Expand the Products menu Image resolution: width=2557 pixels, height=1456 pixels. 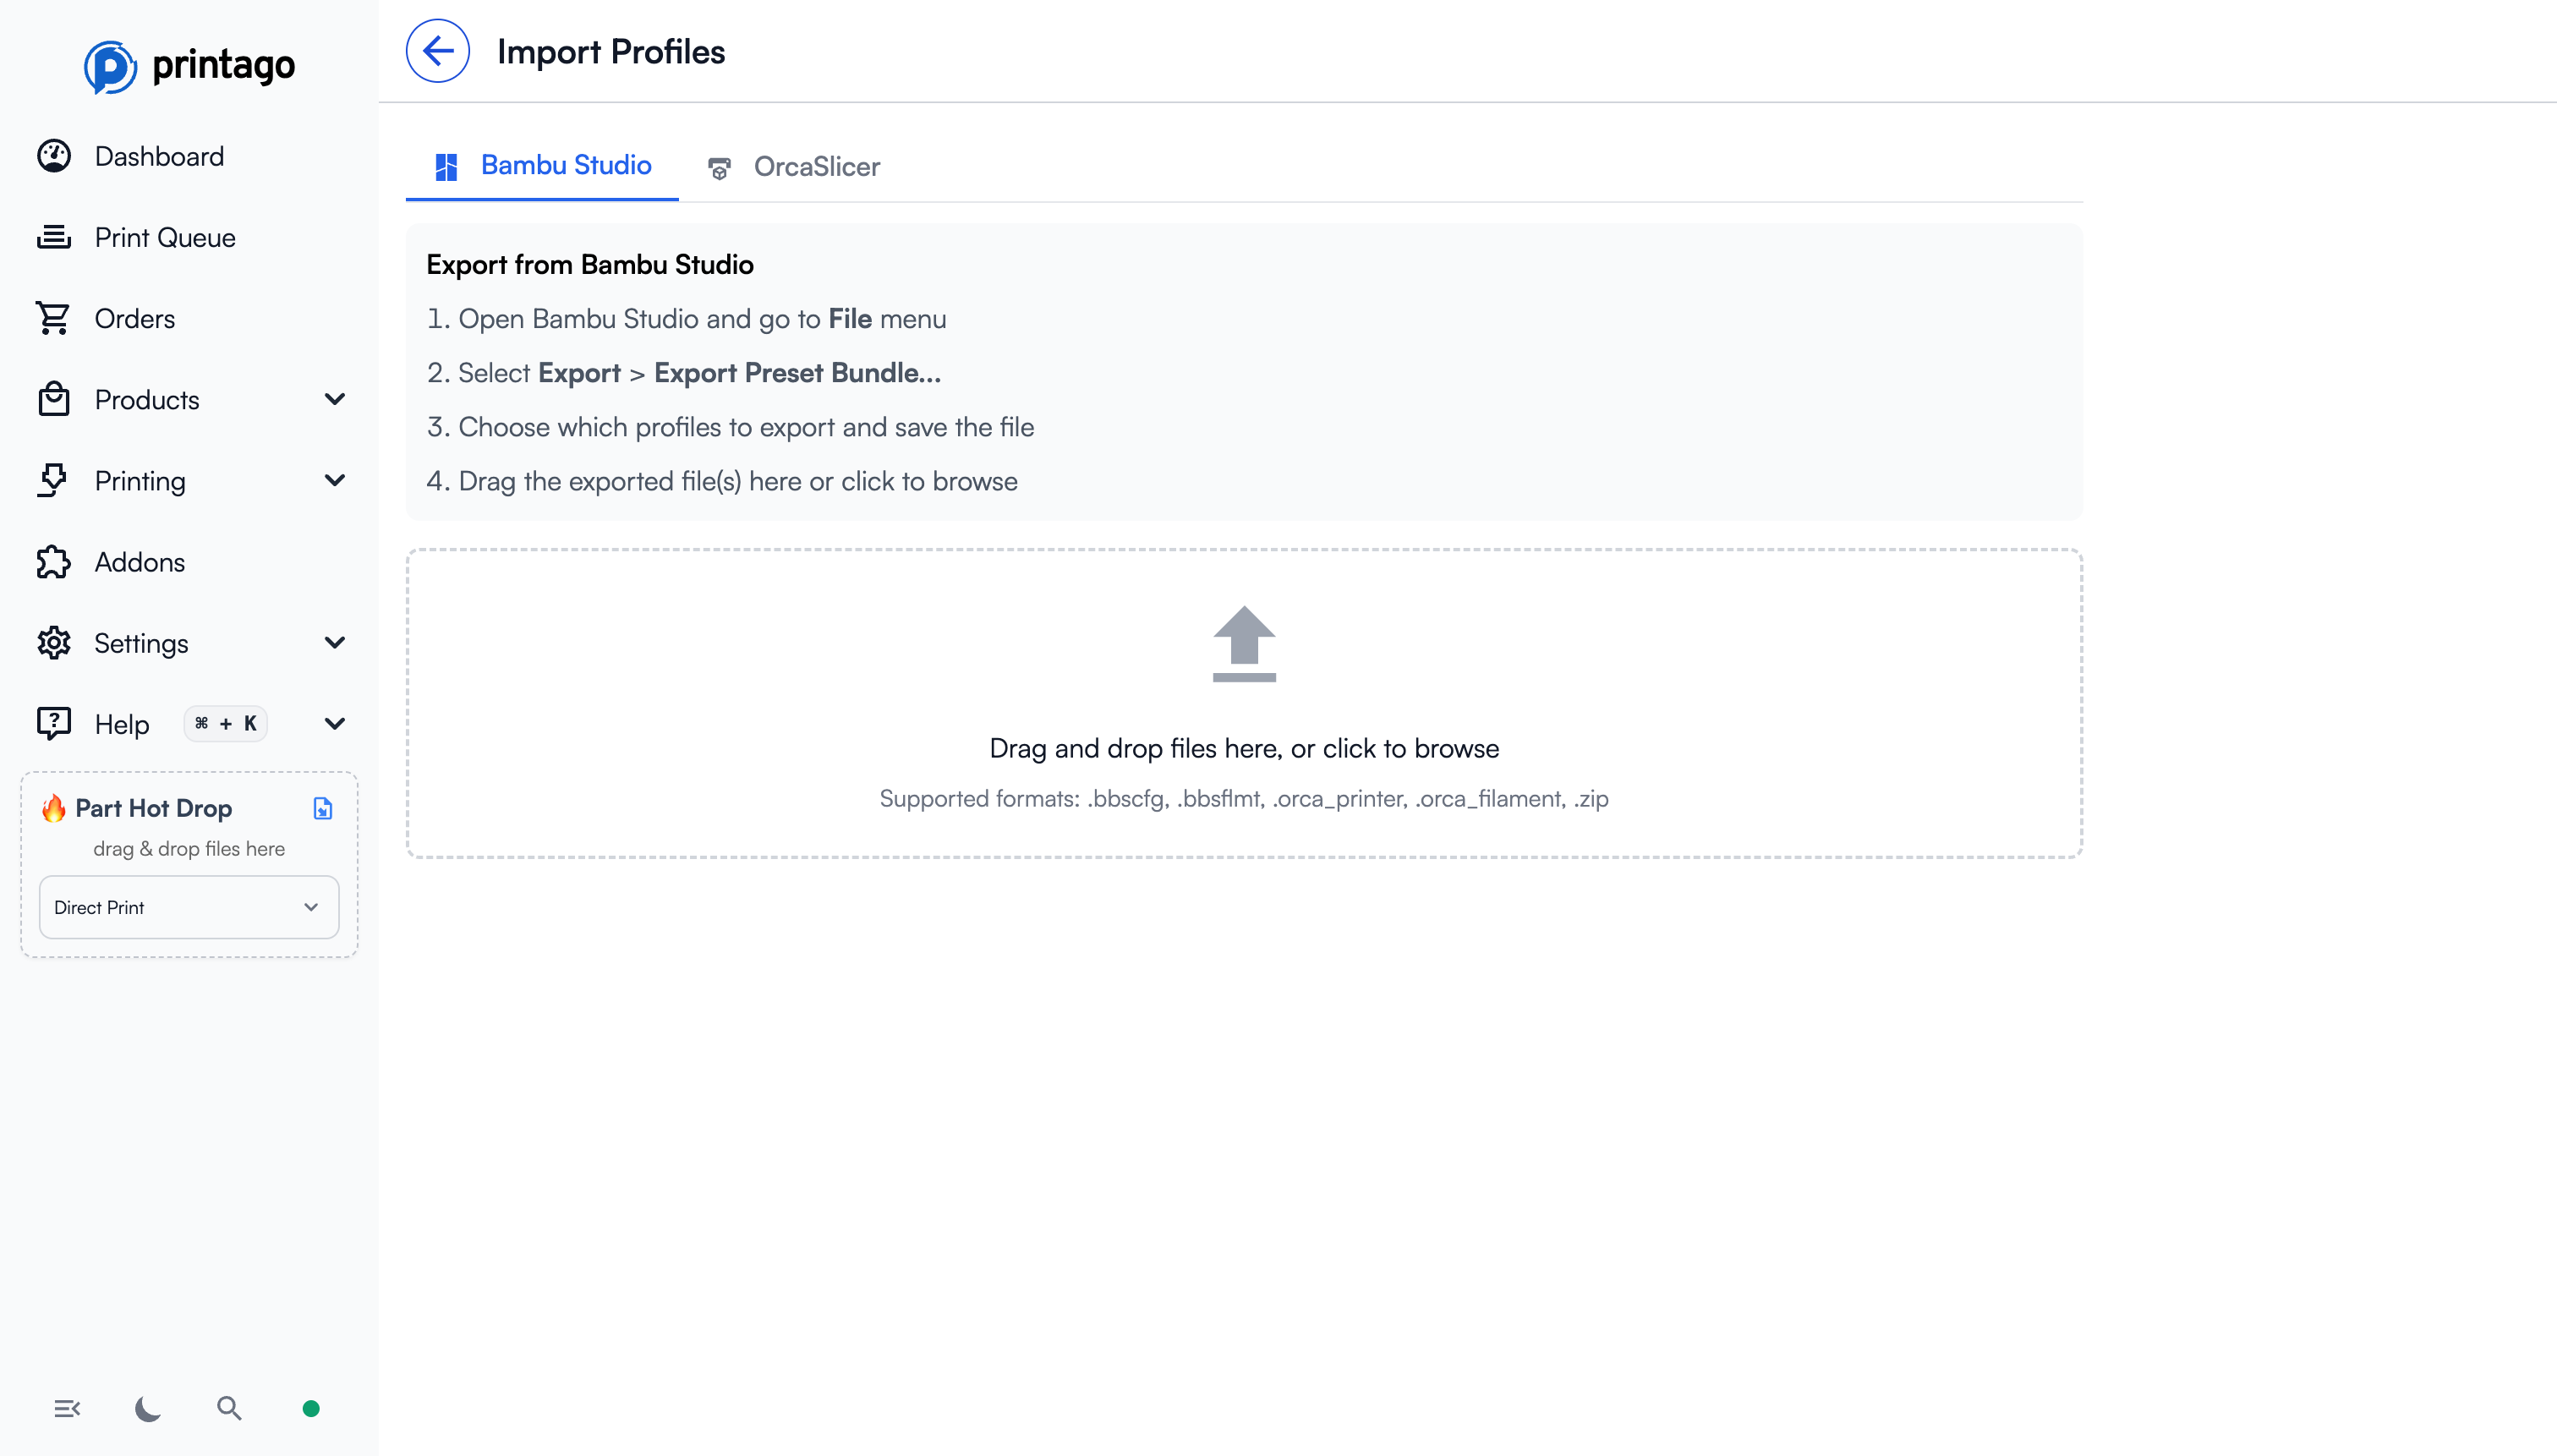334,399
